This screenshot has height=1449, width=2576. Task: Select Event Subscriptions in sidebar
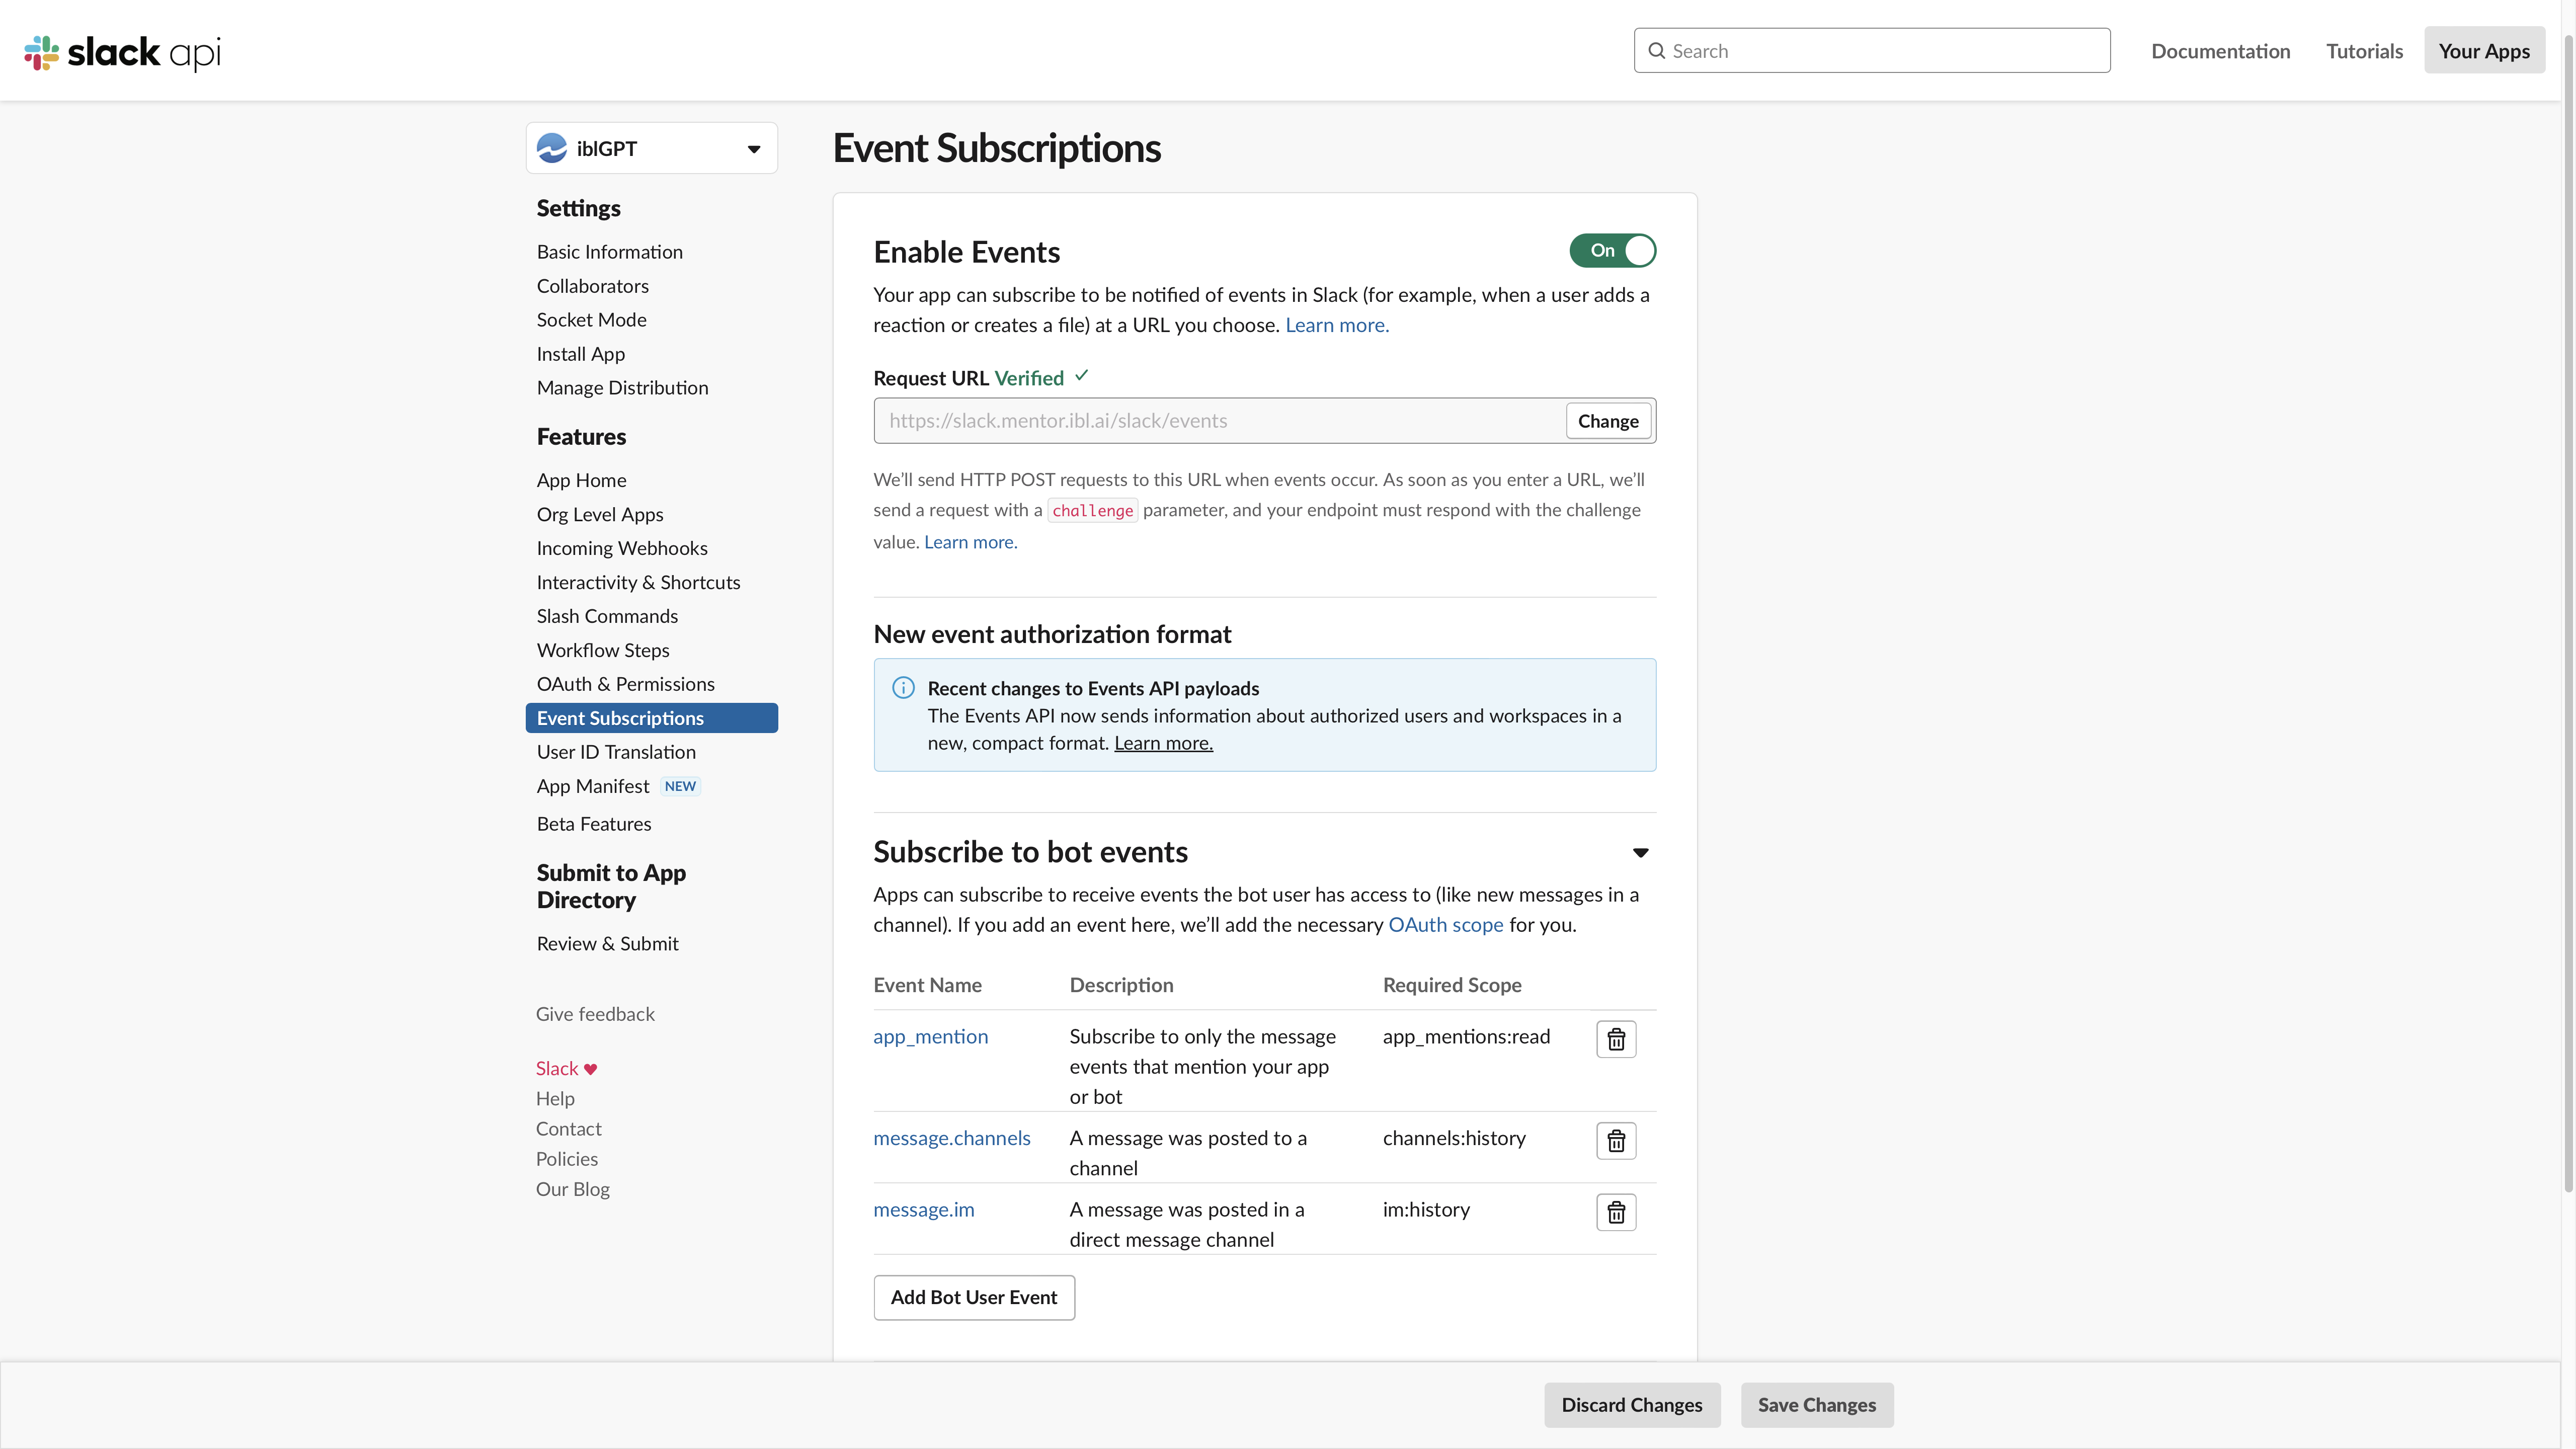click(x=651, y=718)
